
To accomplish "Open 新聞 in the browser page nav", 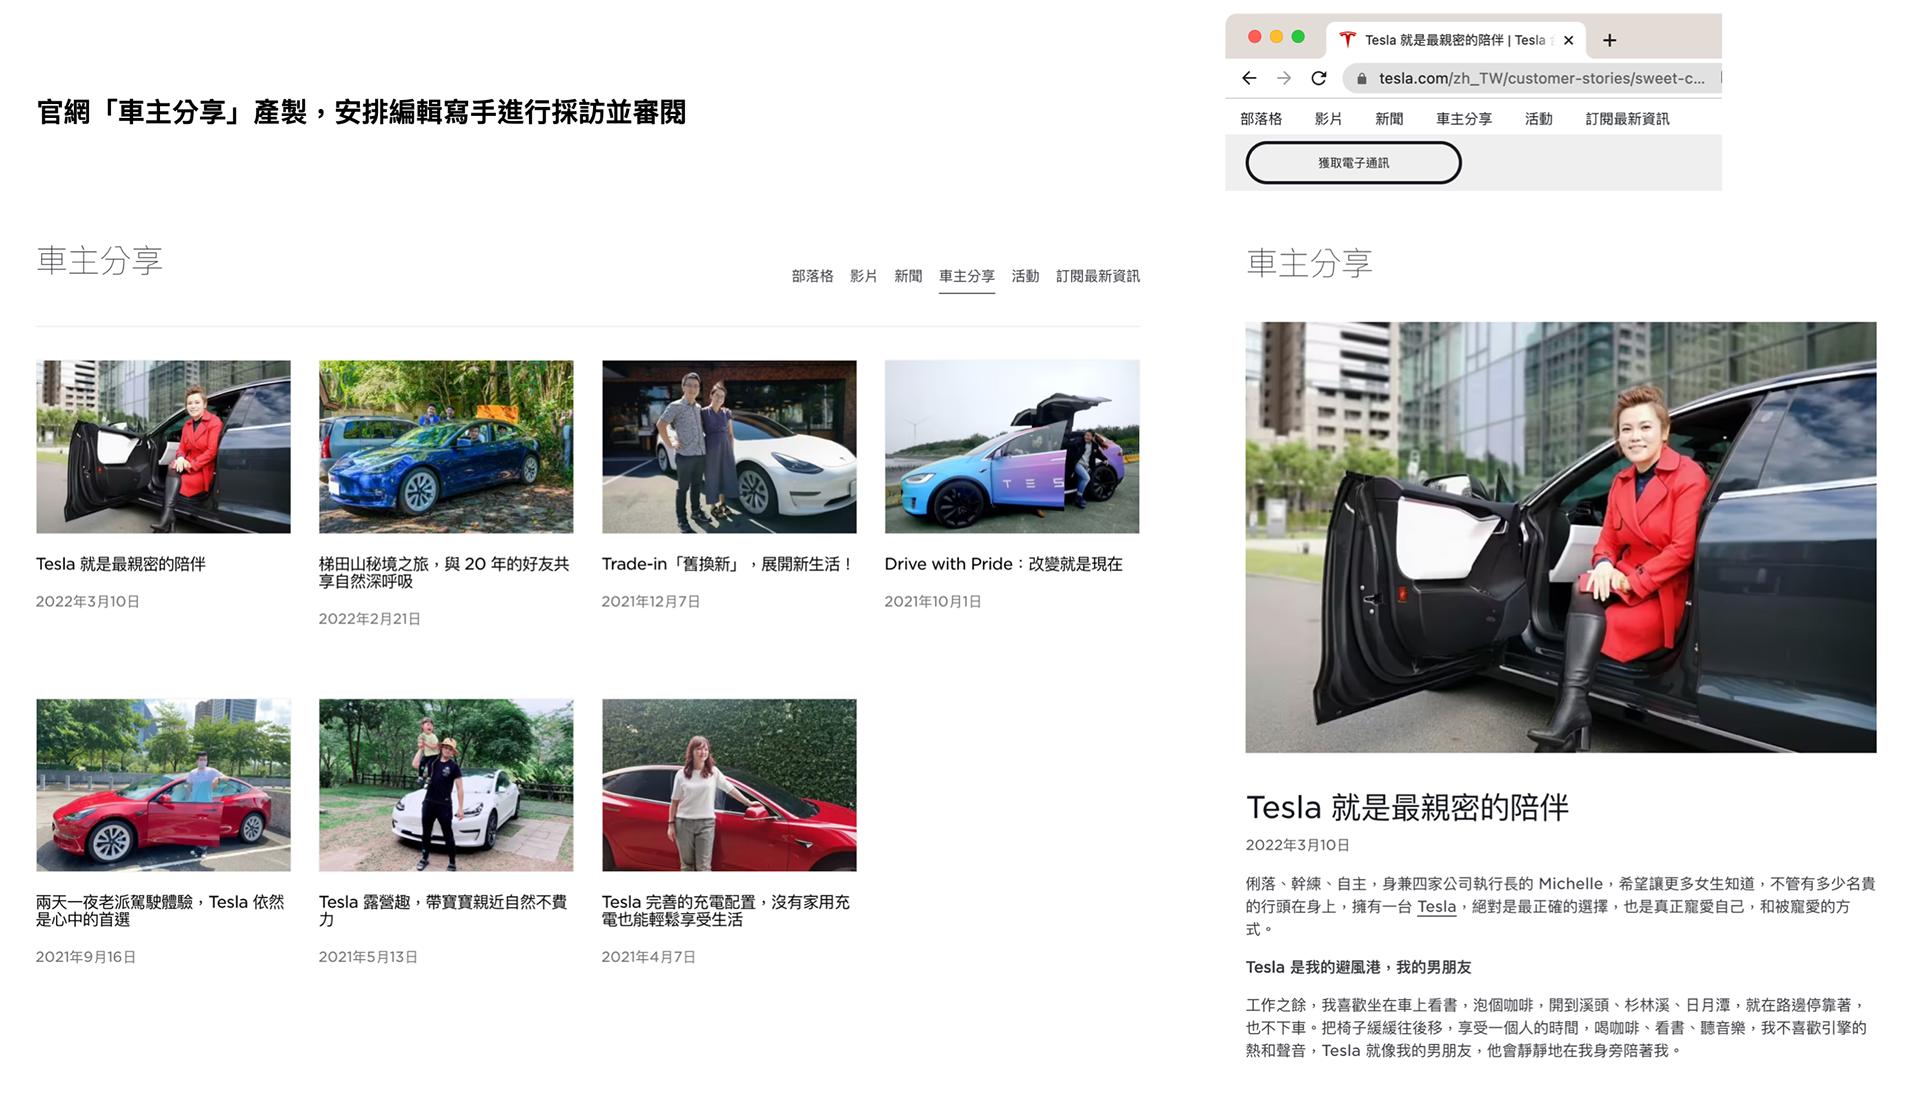I will [1389, 119].
